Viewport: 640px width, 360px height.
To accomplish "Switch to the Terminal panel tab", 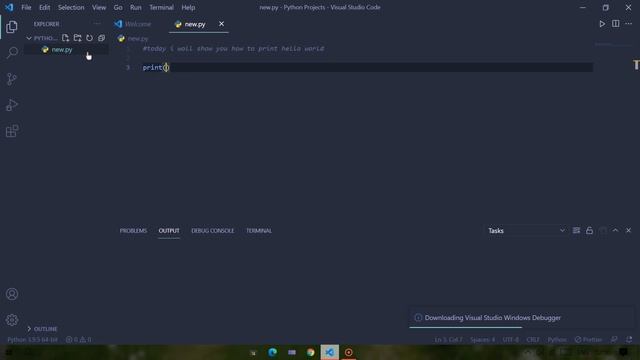I will 259,231.
